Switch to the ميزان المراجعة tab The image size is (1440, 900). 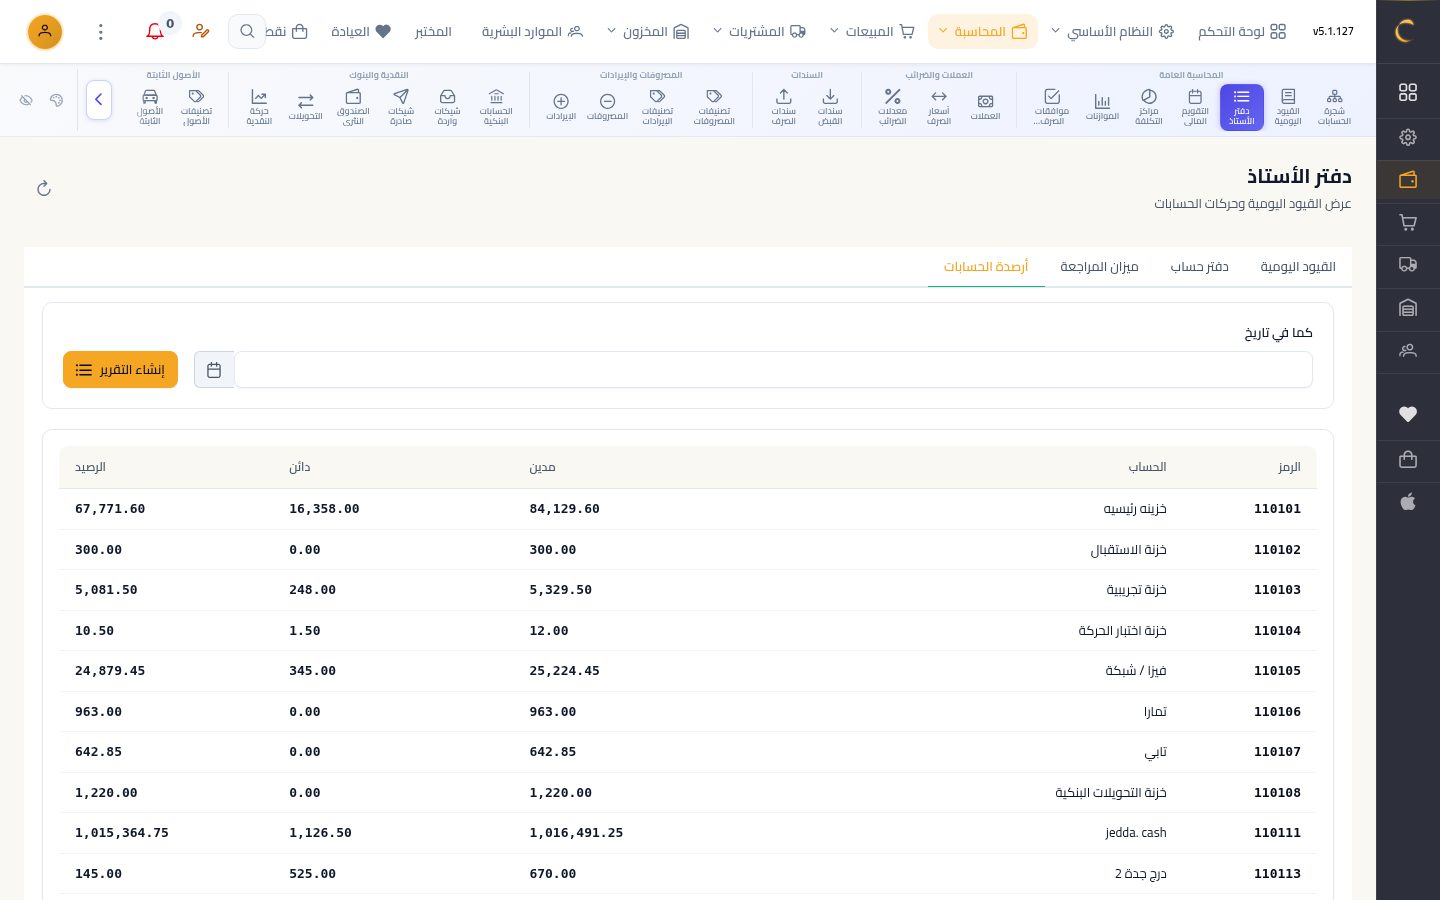[1099, 267]
